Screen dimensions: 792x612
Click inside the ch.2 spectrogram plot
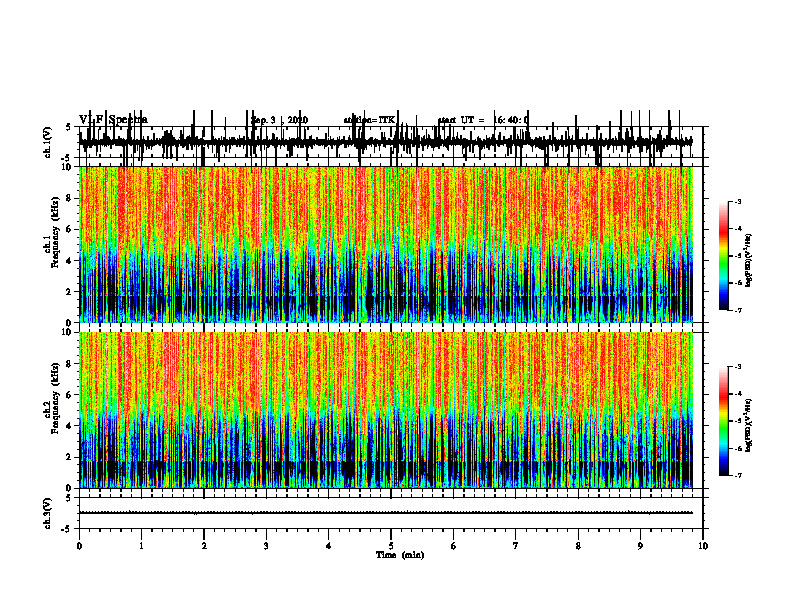(x=385, y=410)
